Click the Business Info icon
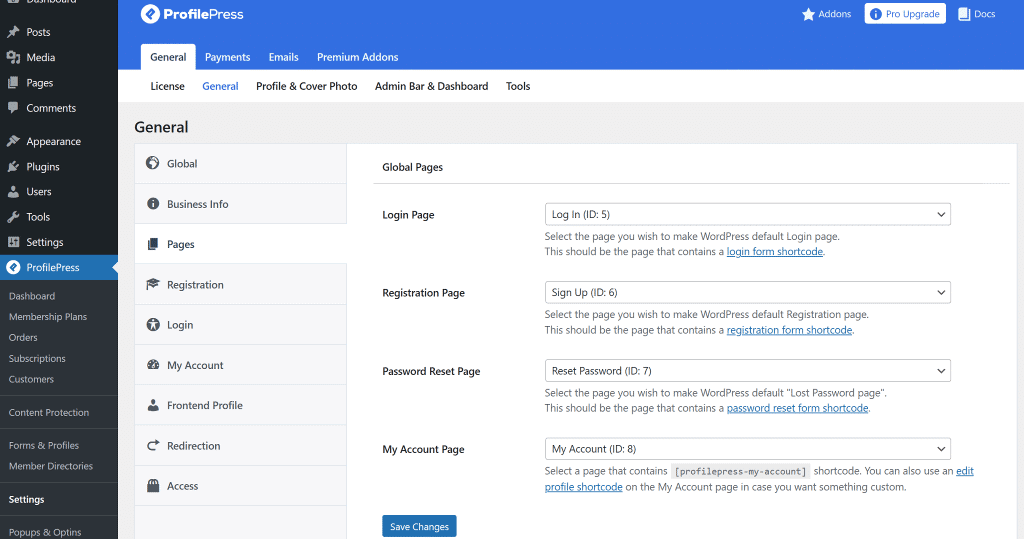This screenshot has width=1024, height=539. tap(153, 204)
